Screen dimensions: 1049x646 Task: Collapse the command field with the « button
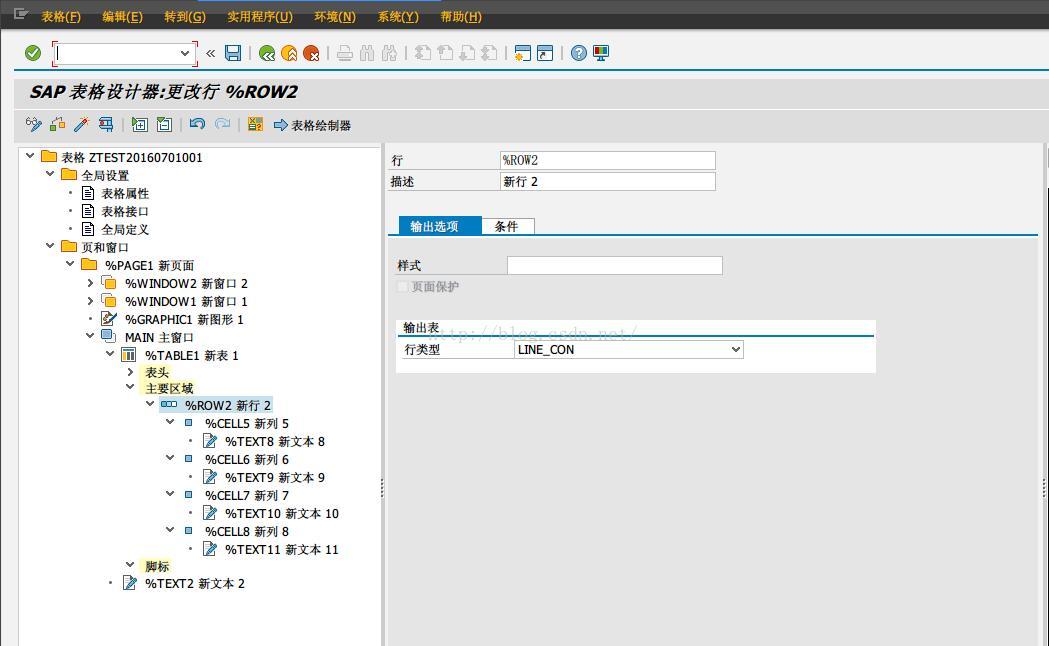[211, 53]
